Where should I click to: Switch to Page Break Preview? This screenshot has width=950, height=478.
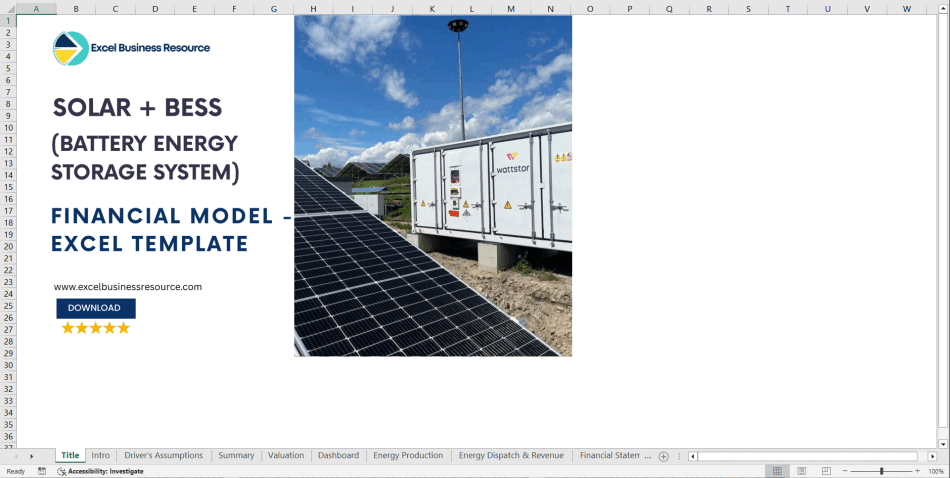point(827,471)
